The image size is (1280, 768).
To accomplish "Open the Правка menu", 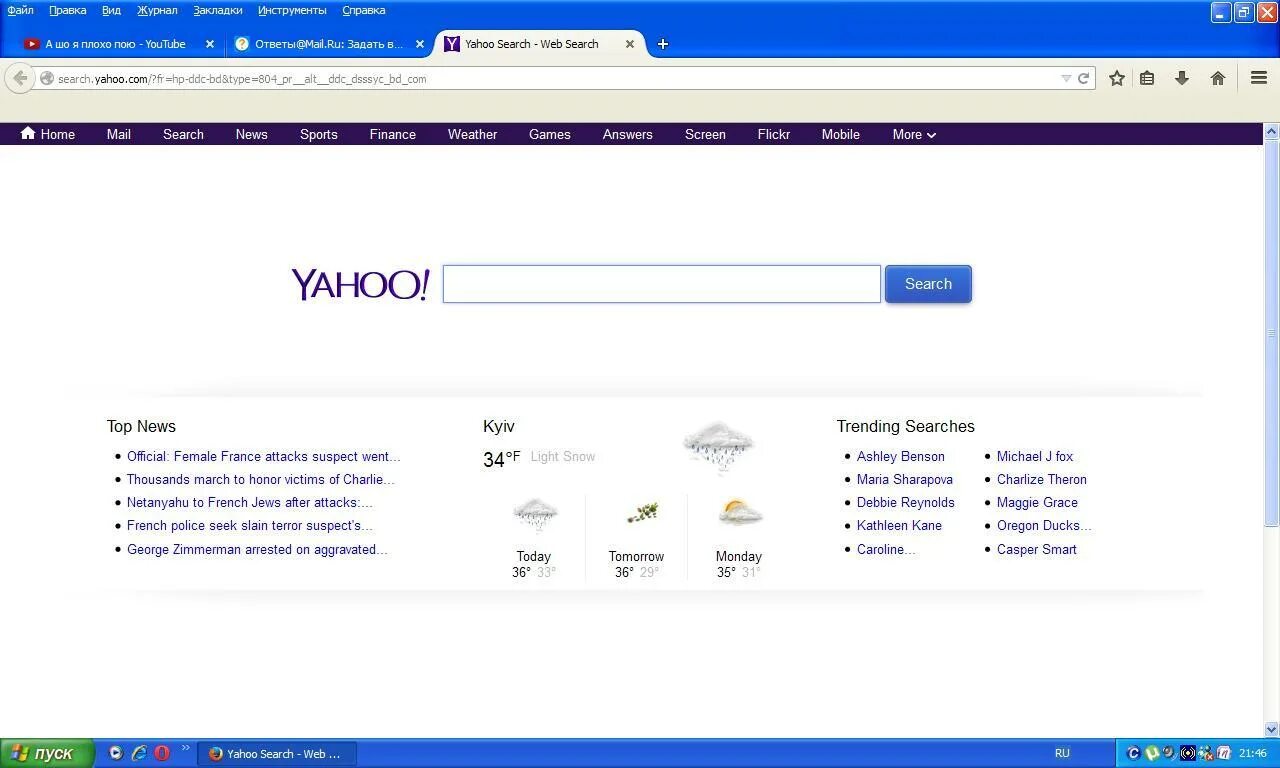I will (67, 10).
